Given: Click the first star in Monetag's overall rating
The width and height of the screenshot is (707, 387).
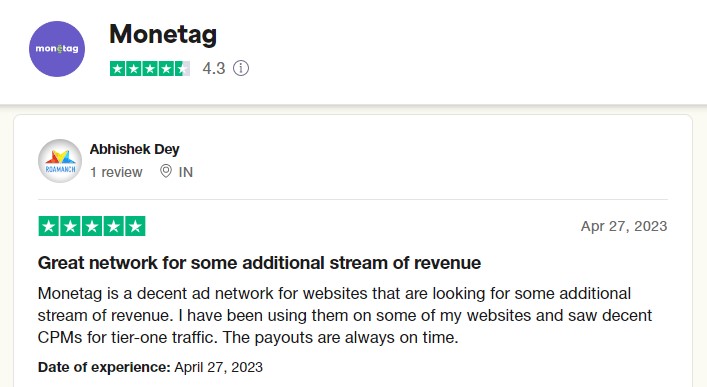Looking at the screenshot, I should tap(118, 69).
